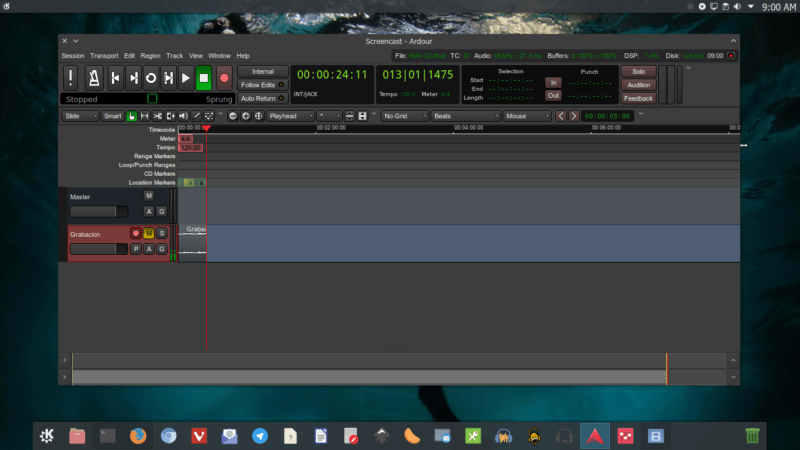This screenshot has height=450, width=800.
Task: Open the visible tracks asterisk dropdown
Action: pos(329,116)
